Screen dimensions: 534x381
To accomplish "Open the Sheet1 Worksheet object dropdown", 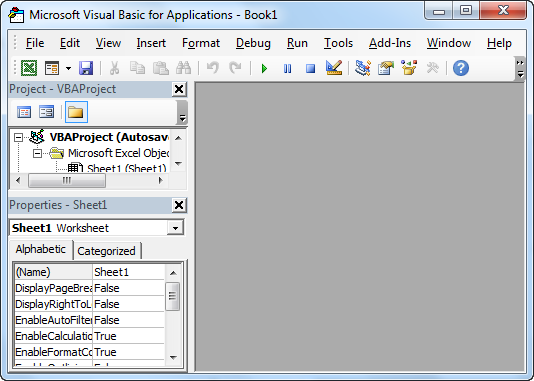I will (175, 228).
